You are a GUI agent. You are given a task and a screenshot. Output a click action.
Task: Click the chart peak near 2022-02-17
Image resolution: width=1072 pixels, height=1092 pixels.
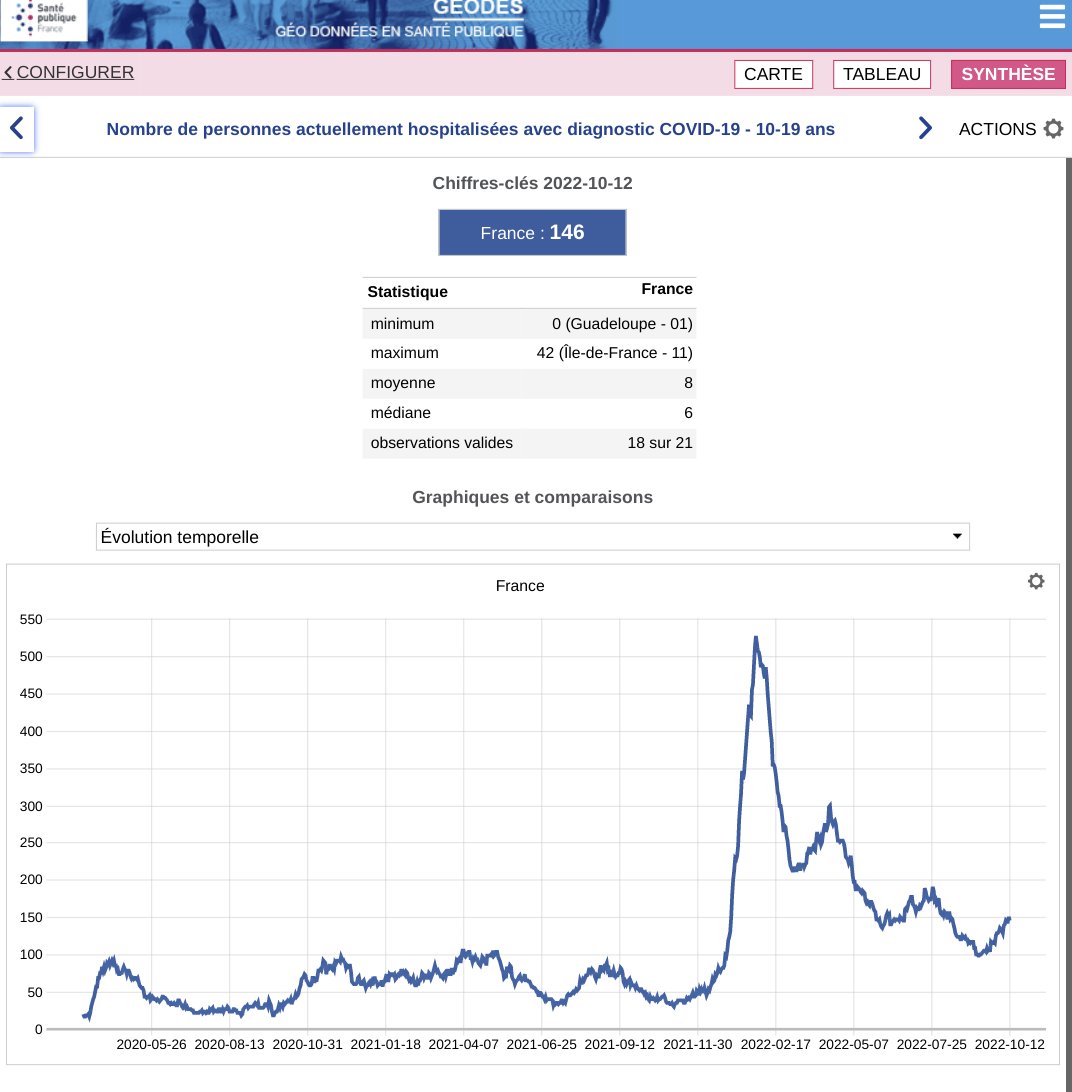click(756, 638)
